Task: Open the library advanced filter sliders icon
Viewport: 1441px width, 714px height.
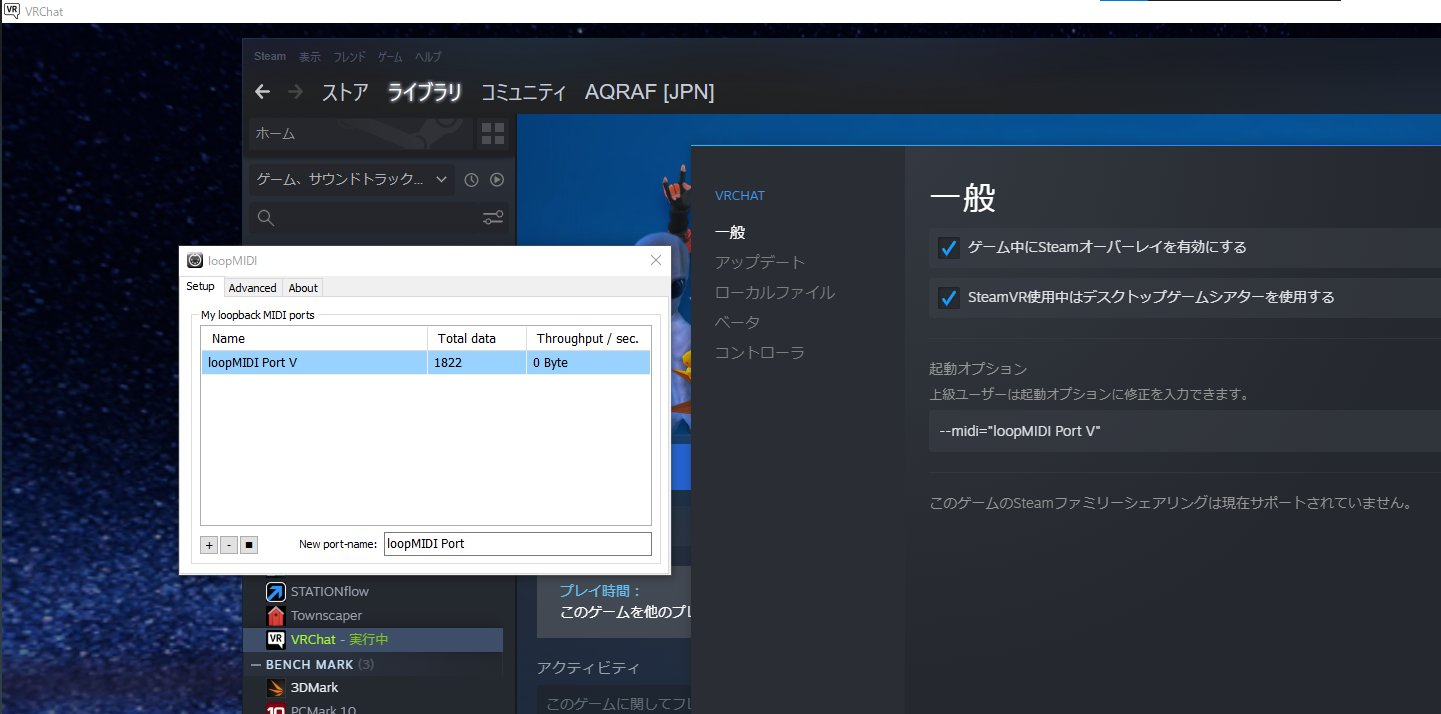Action: point(493,217)
